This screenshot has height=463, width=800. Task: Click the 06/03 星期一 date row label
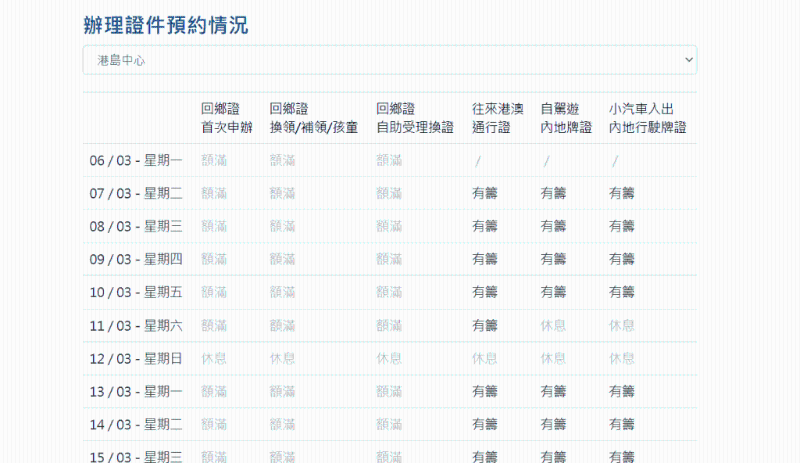click(136, 160)
